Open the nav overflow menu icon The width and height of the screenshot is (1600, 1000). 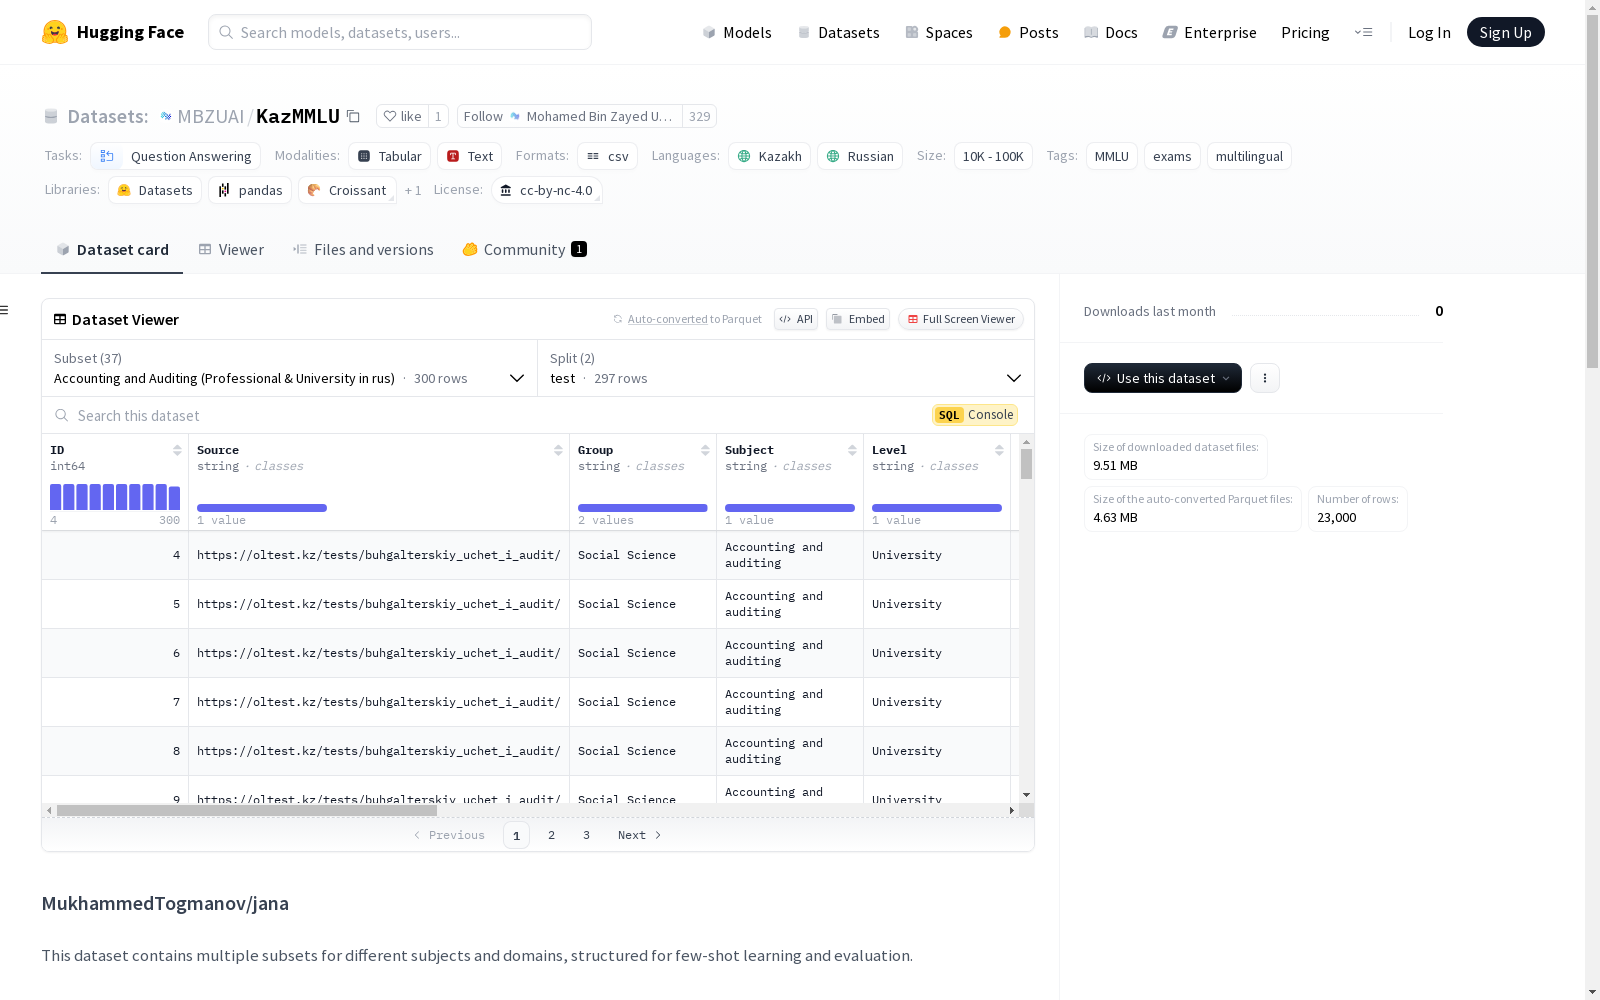(x=1363, y=32)
